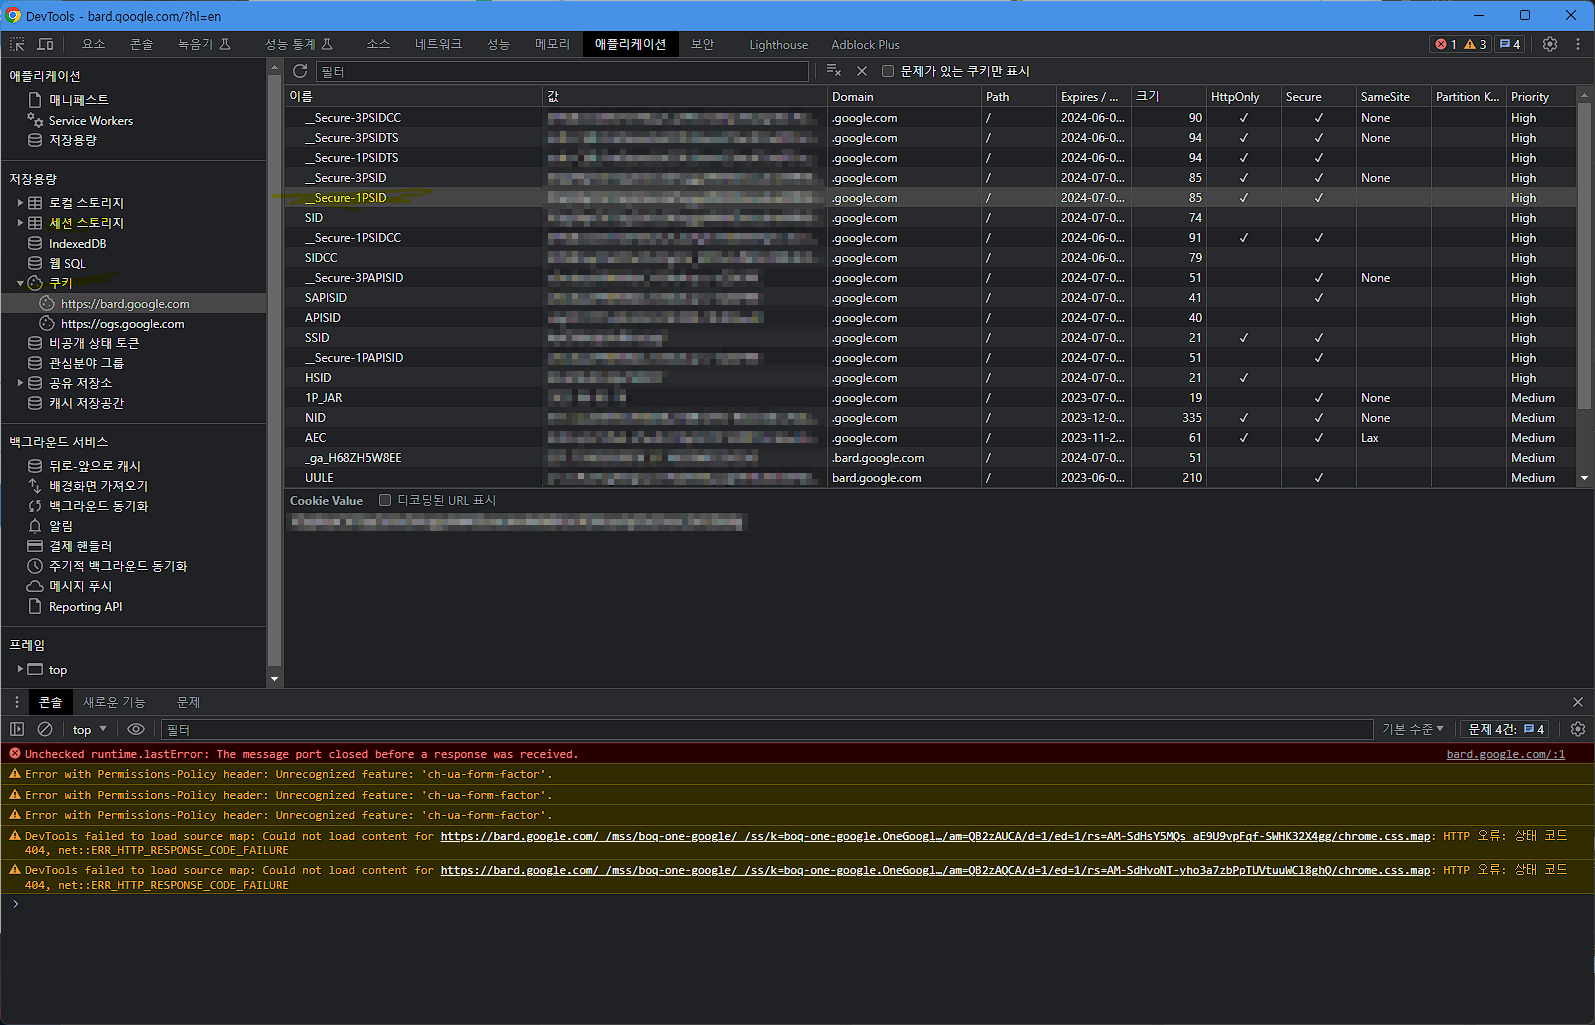Open the Issues tab in the drawer
Image resolution: width=1595 pixels, height=1025 pixels.
(188, 702)
